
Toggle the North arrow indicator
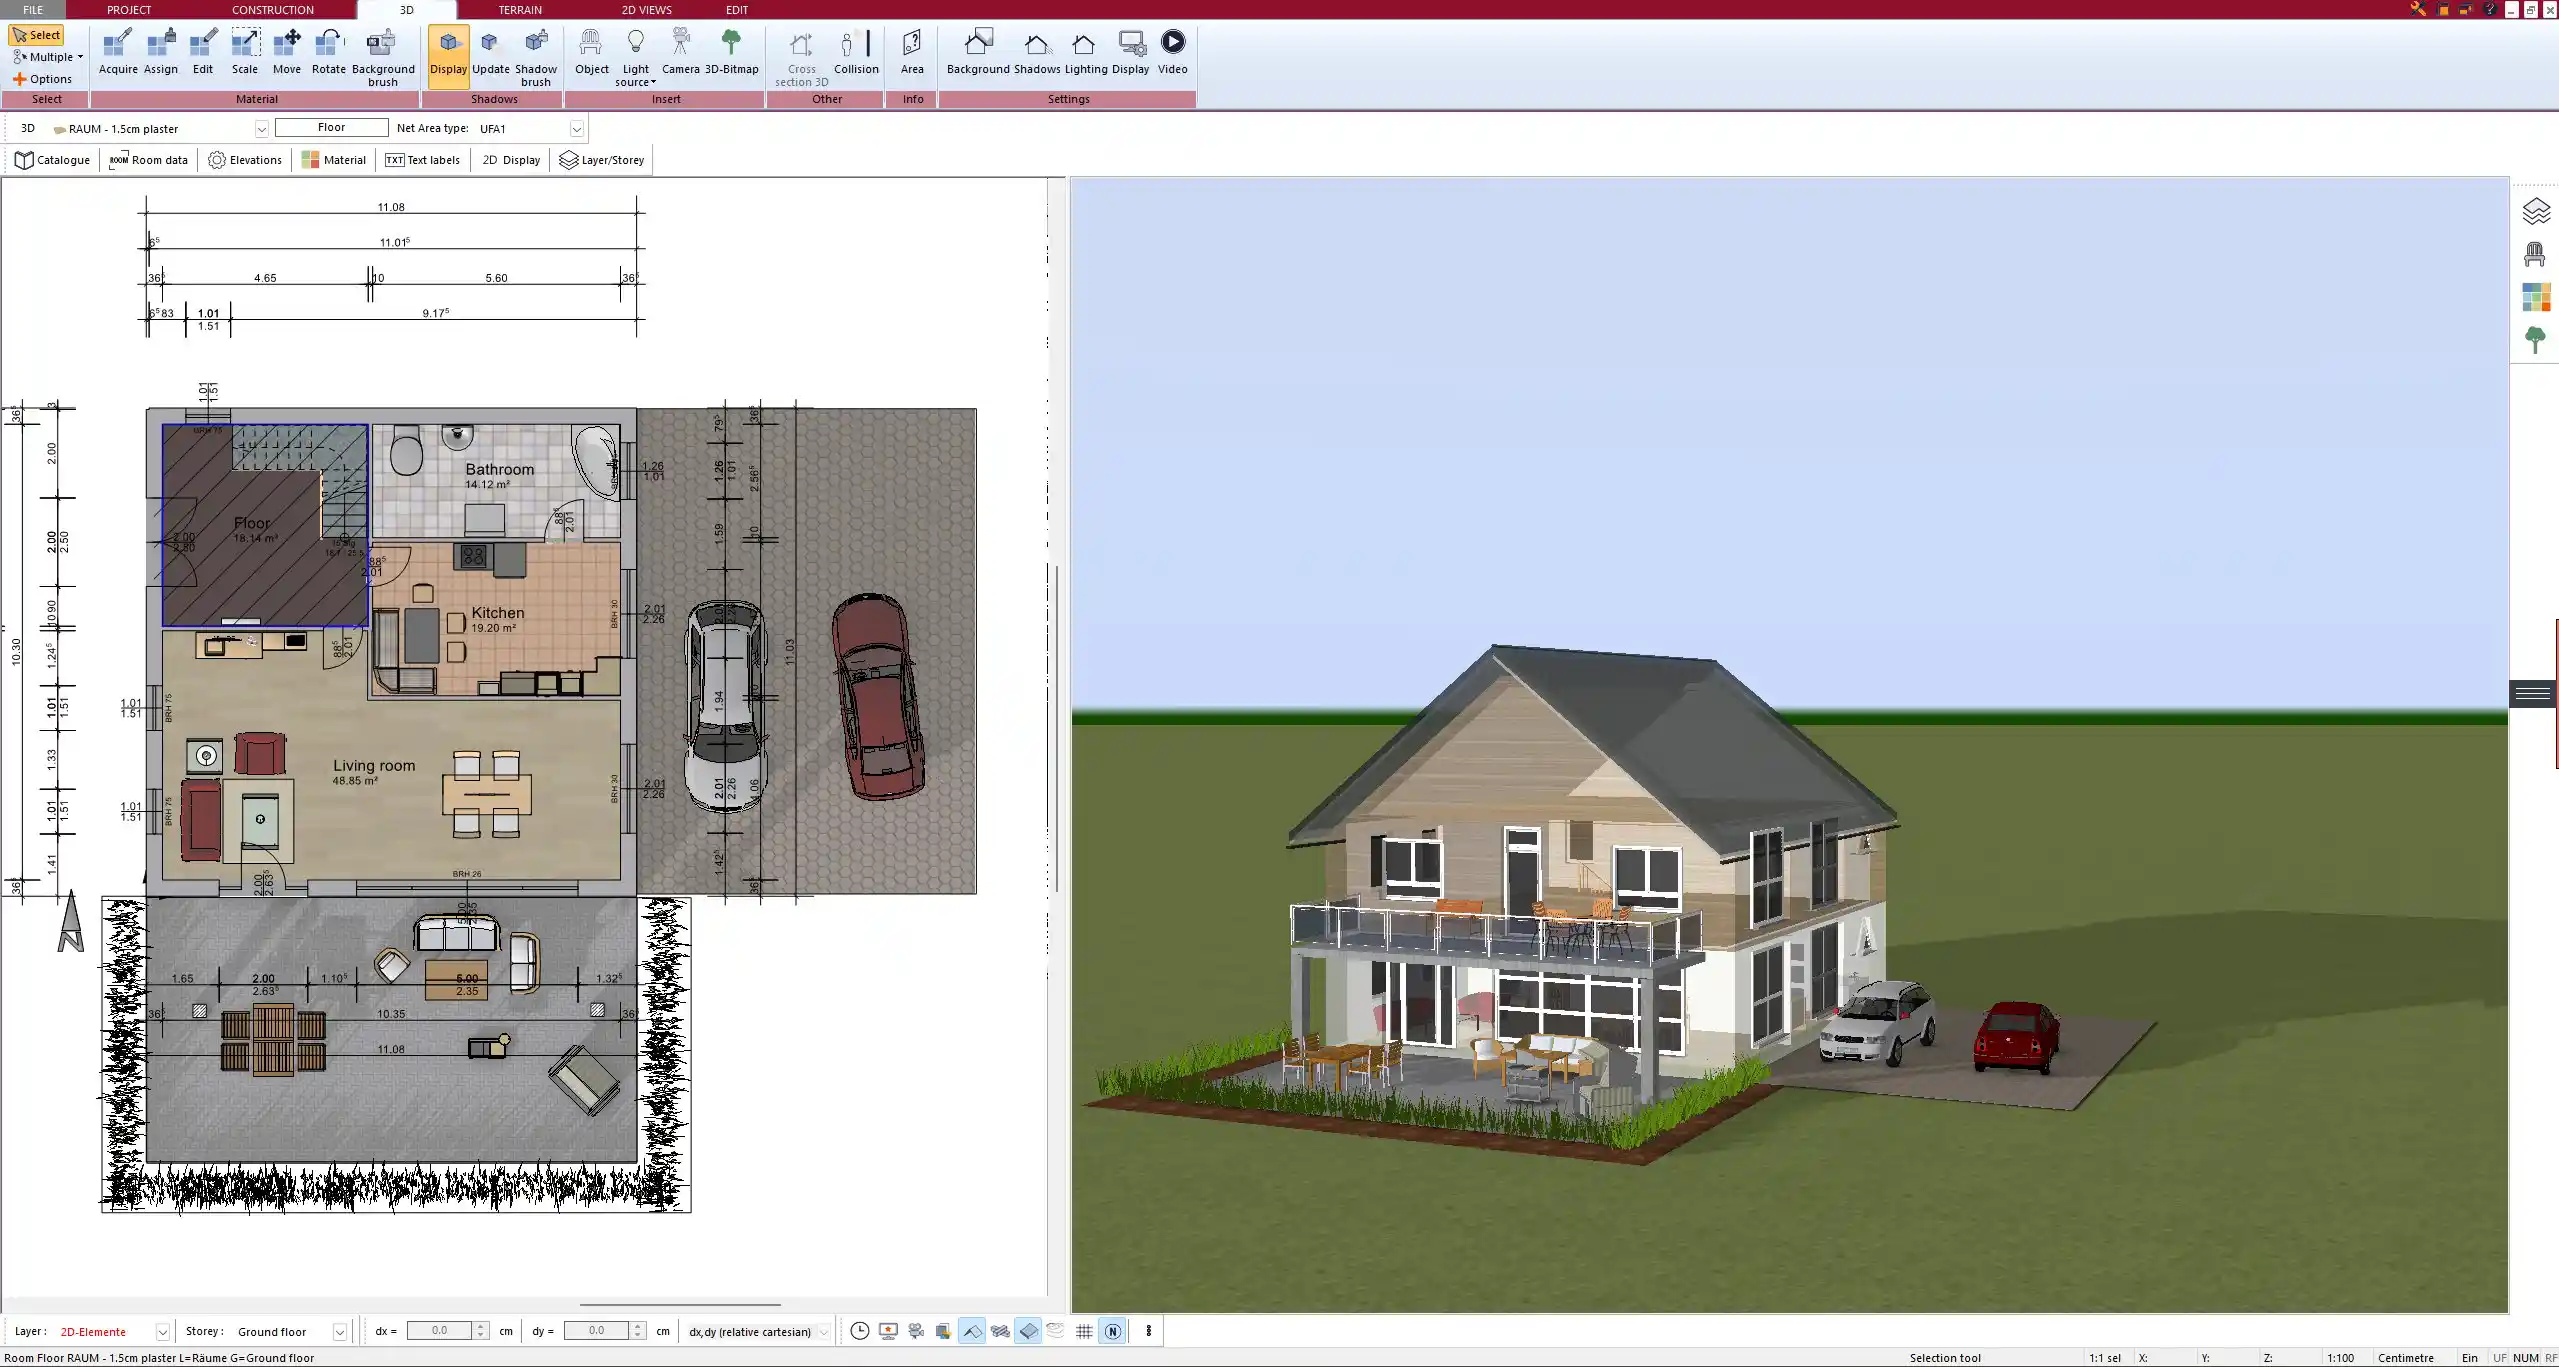point(1112,1331)
